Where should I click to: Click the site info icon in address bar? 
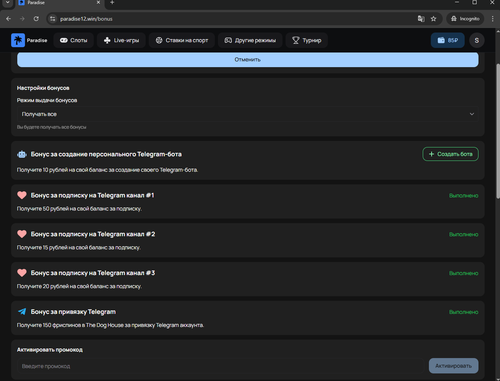click(53, 19)
